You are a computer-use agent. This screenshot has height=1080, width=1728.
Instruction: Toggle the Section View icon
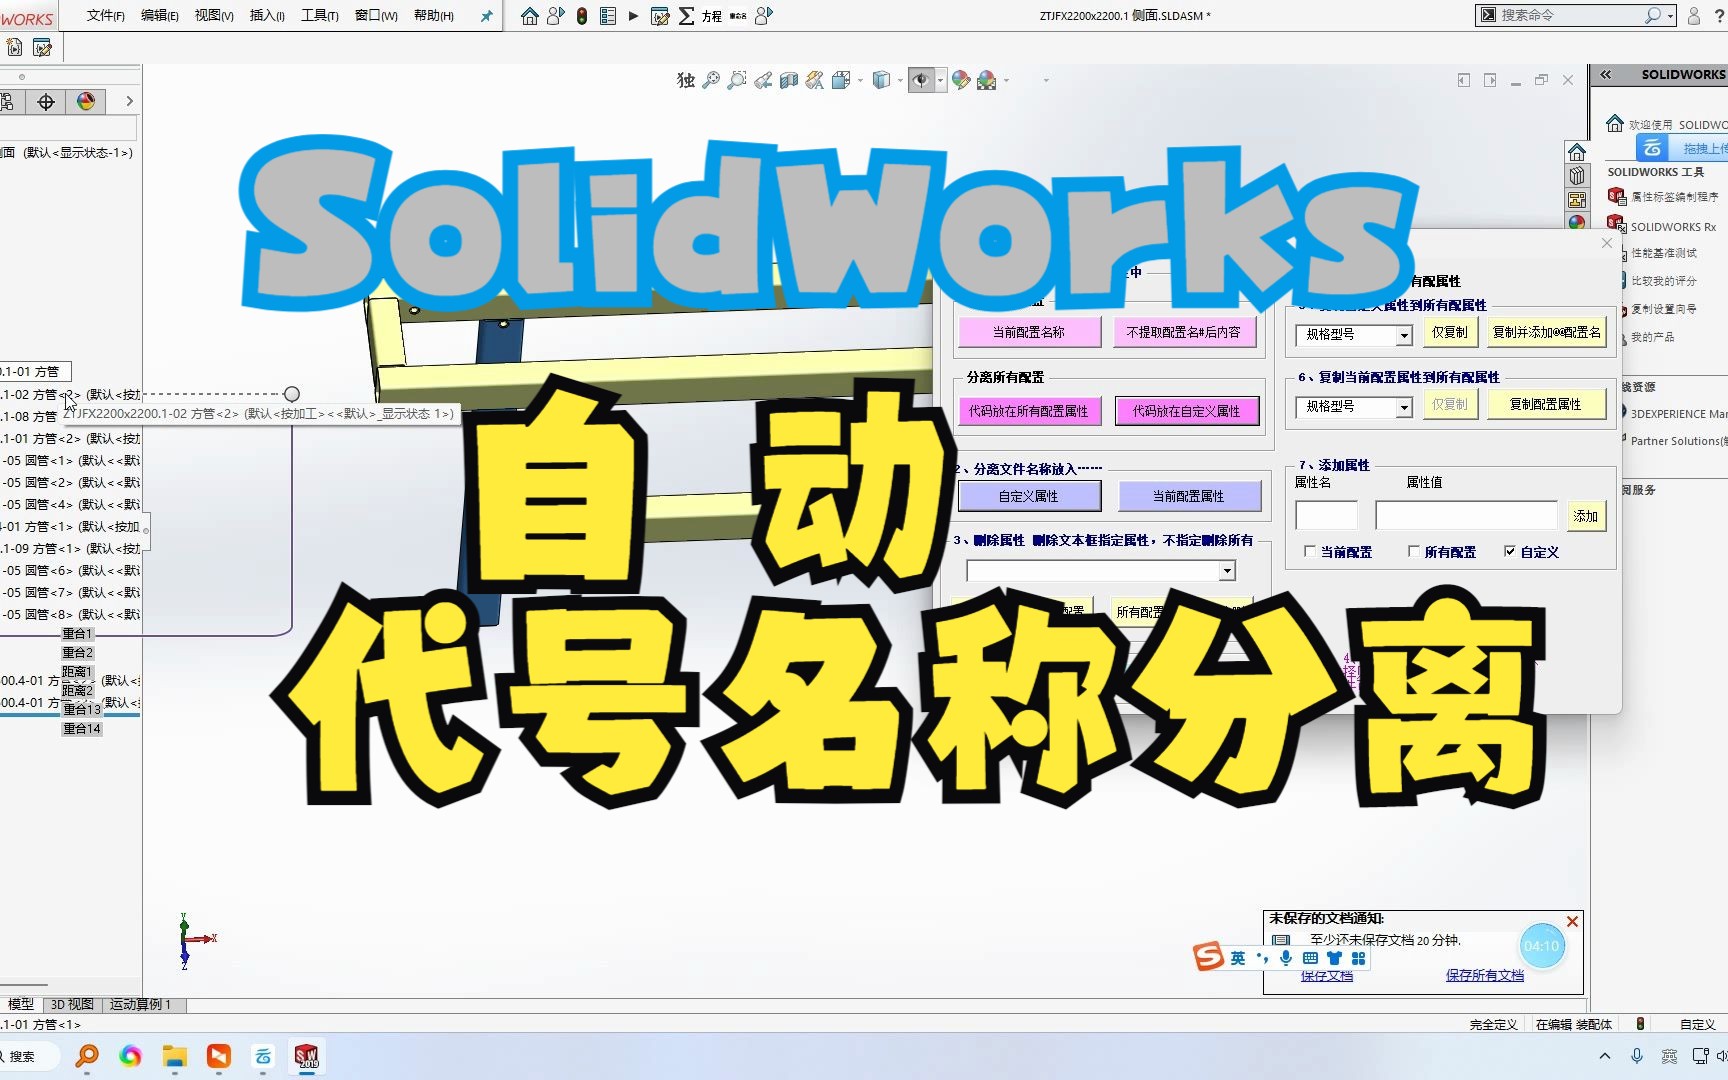789,80
